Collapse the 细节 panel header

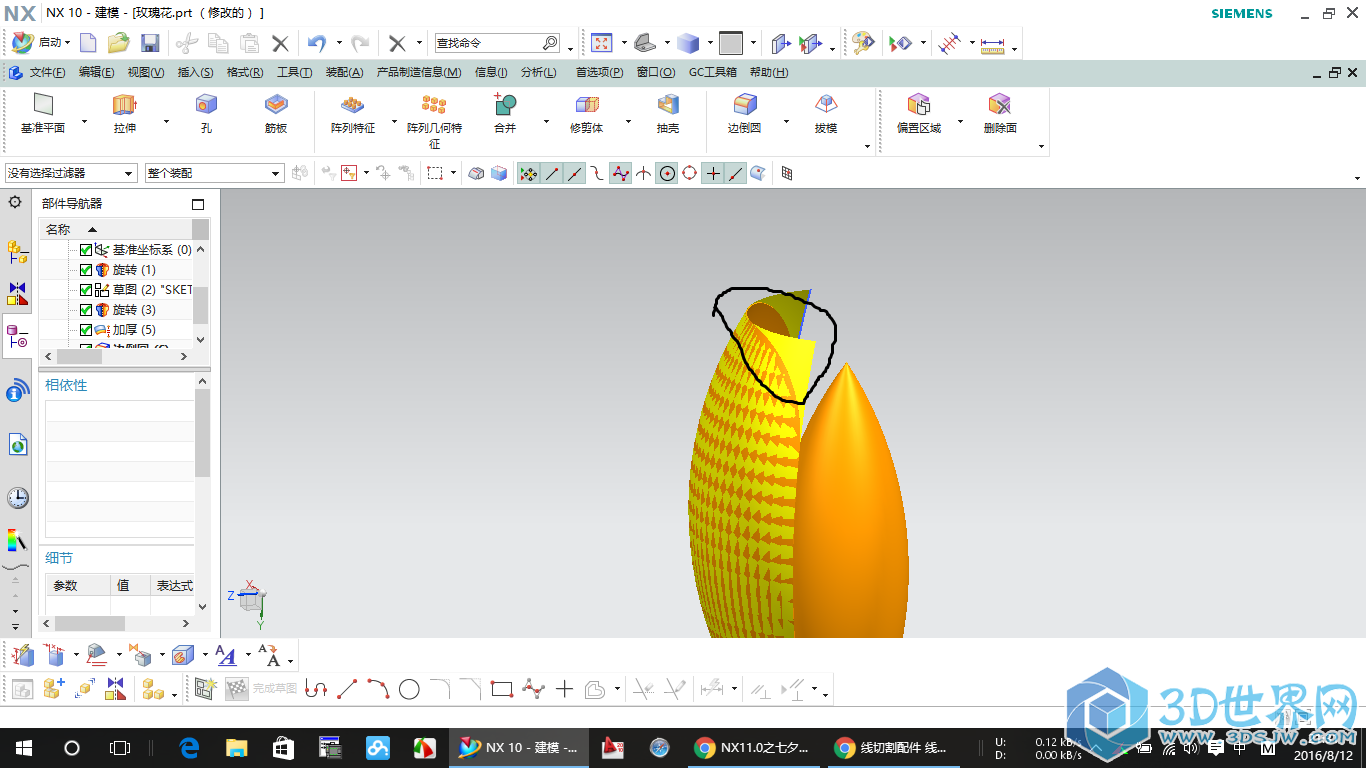pyautogui.click(x=59, y=558)
